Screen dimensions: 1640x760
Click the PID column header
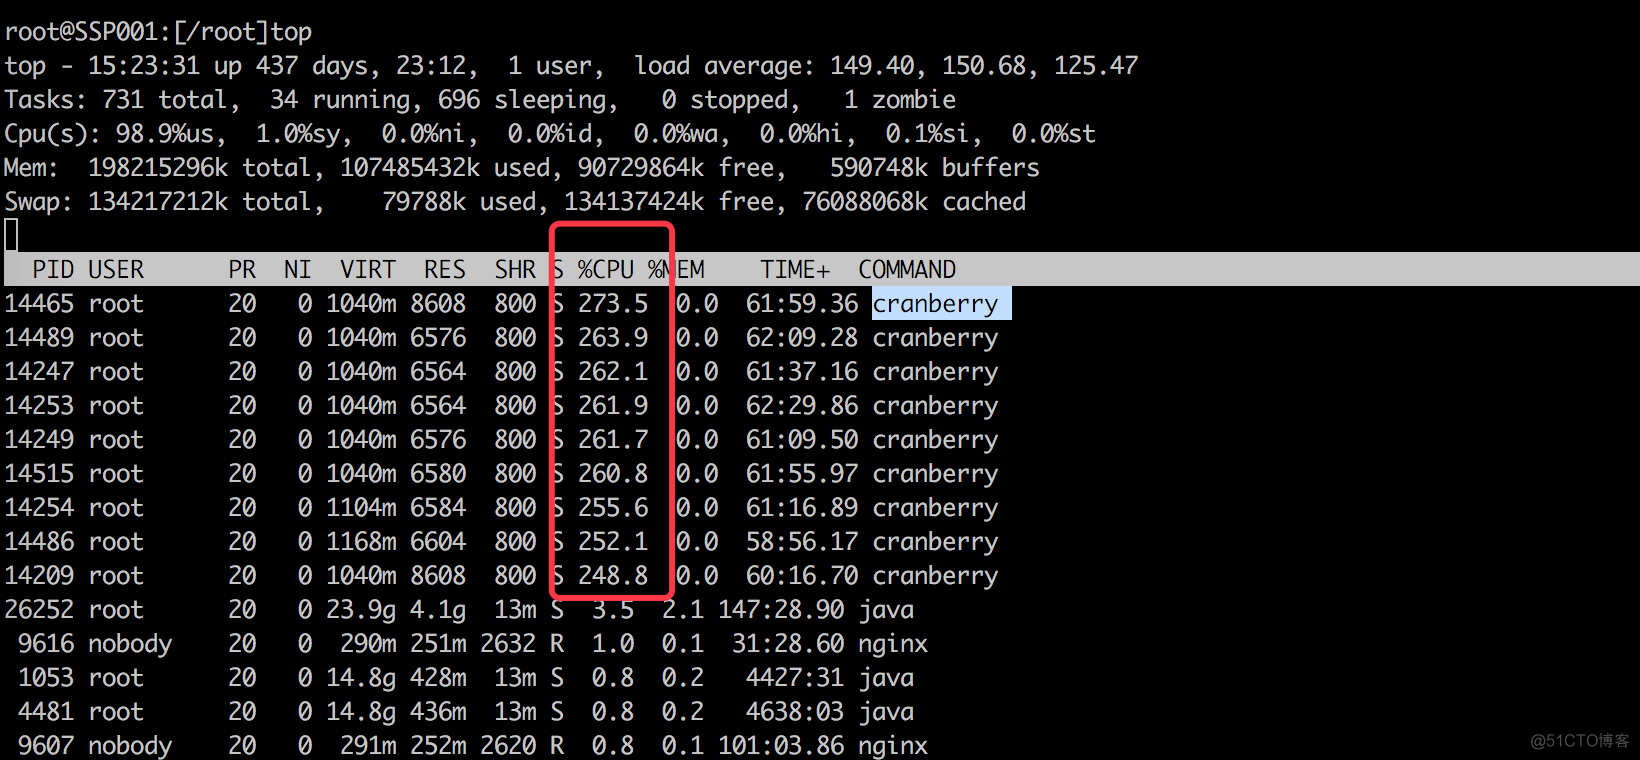(x=53, y=270)
